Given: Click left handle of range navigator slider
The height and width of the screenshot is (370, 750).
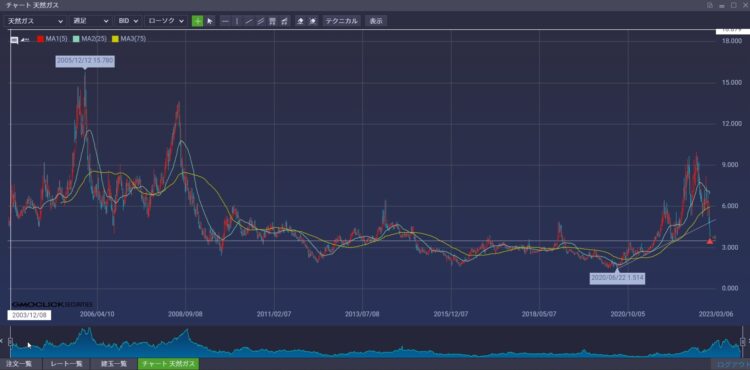Looking at the screenshot, I should (x=10, y=342).
